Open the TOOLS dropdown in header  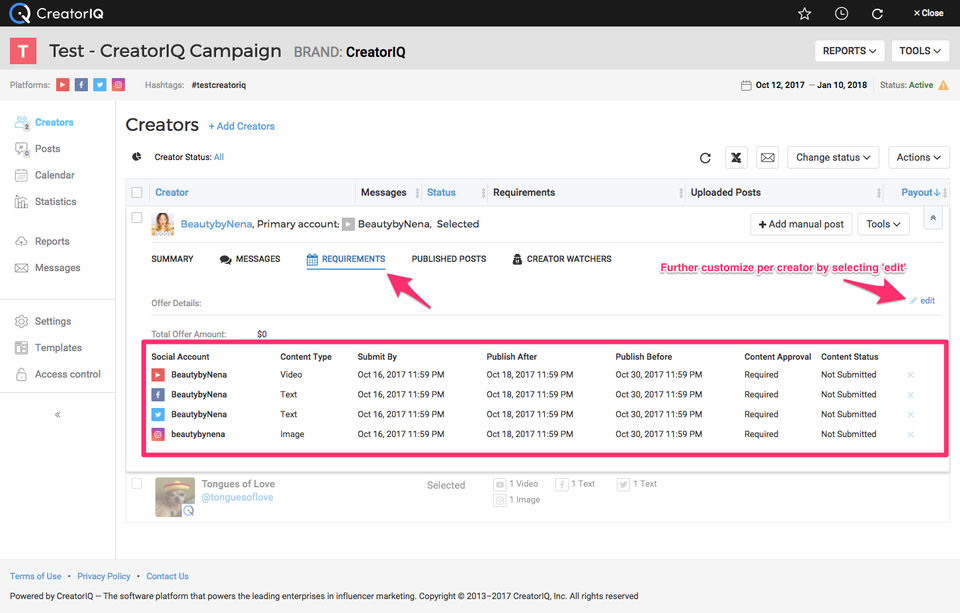pos(920,51)
